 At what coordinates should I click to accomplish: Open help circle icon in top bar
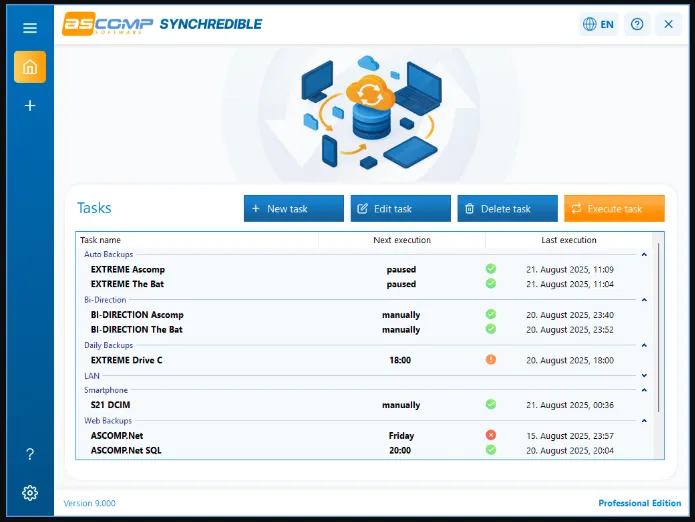point(637,24)
